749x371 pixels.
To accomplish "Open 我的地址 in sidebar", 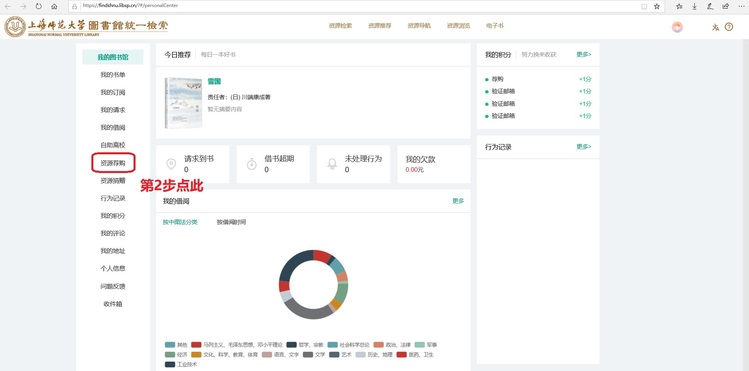I will tap(113, 251).
